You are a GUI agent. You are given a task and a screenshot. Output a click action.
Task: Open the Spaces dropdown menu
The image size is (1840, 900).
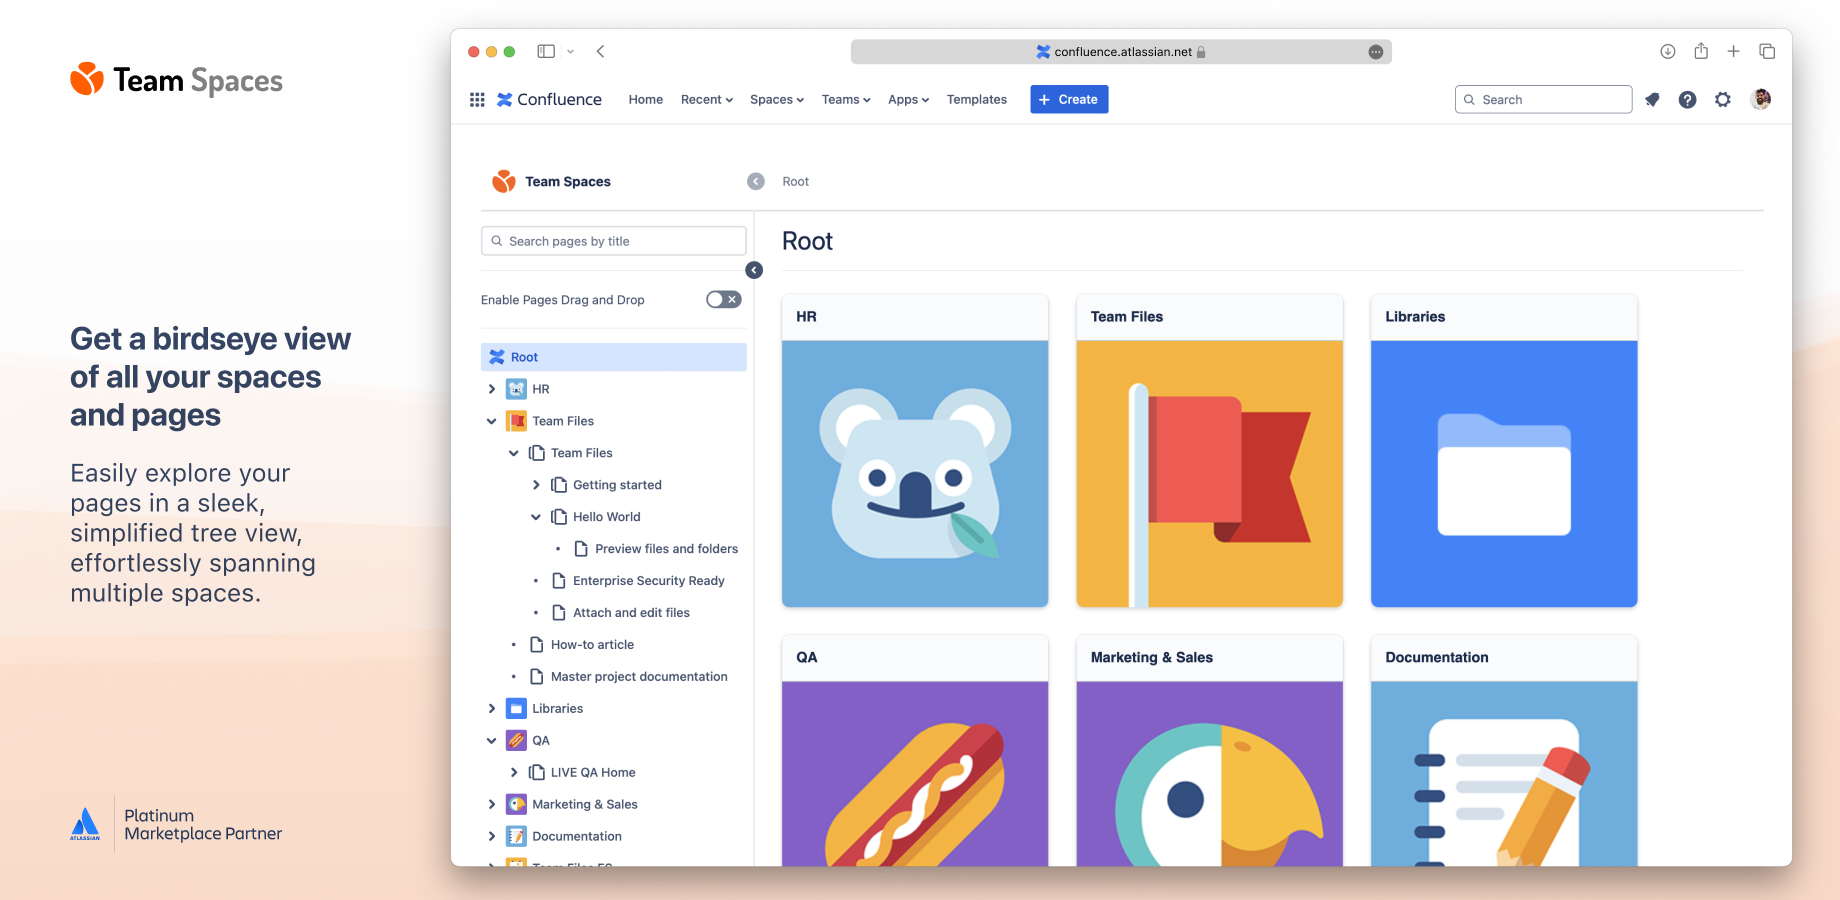(x=777, y=99)
